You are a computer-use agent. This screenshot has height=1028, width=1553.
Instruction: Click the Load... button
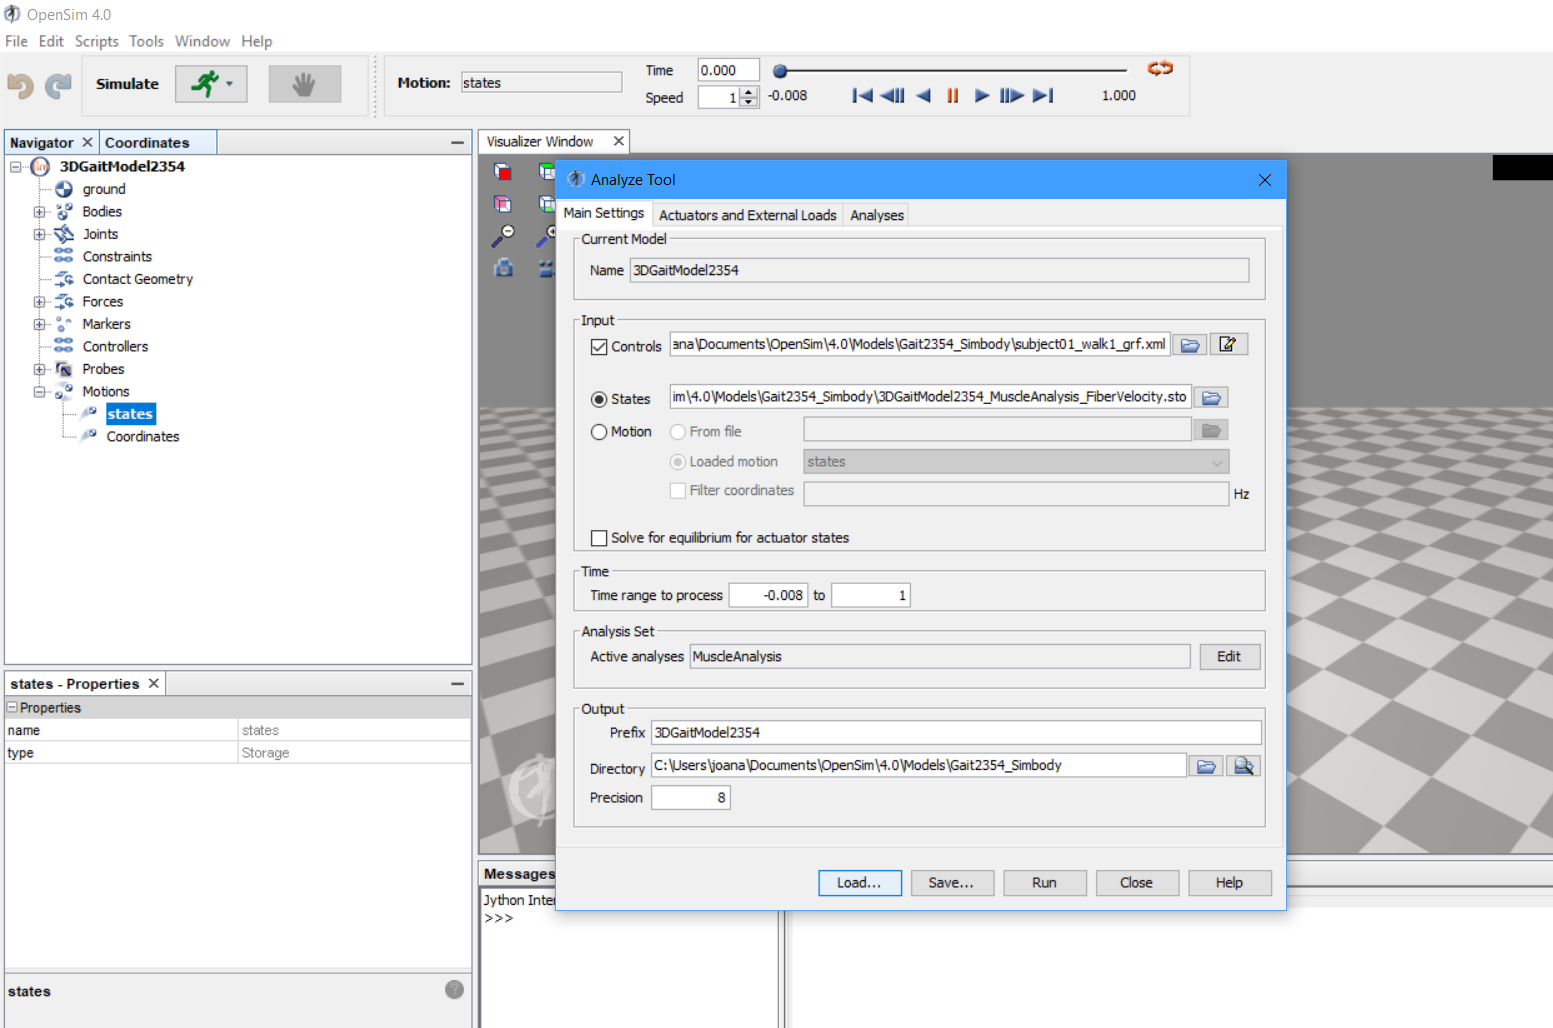pos(860,883)
